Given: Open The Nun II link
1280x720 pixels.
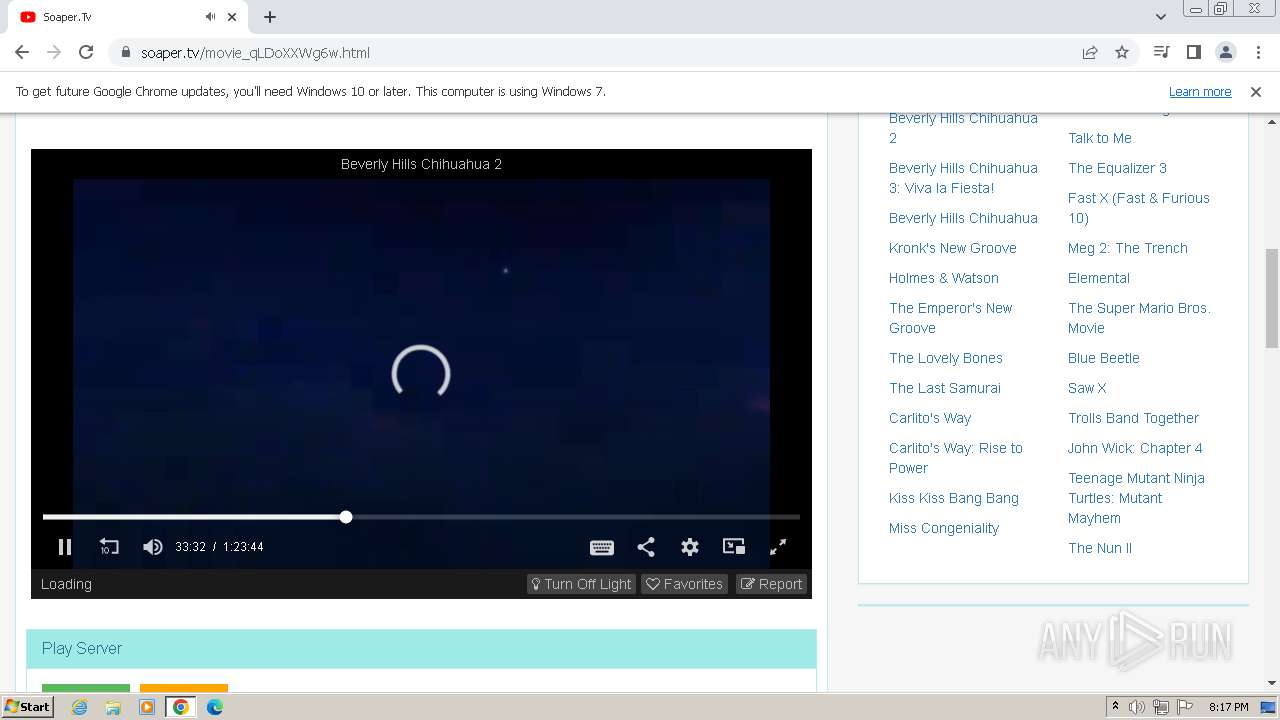Looking at the screenshot, I should [x=1099, y=548].
